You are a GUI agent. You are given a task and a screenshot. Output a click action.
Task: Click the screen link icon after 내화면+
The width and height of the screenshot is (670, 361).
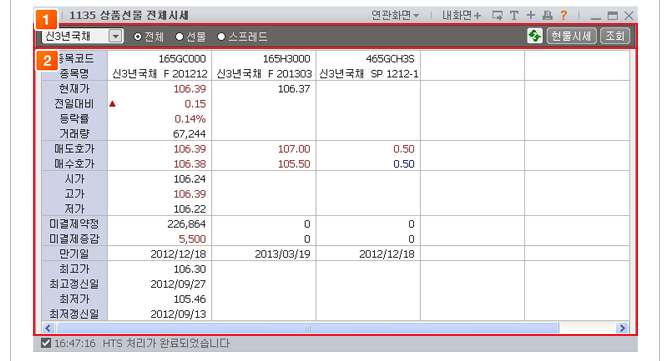tap(497, 15)
